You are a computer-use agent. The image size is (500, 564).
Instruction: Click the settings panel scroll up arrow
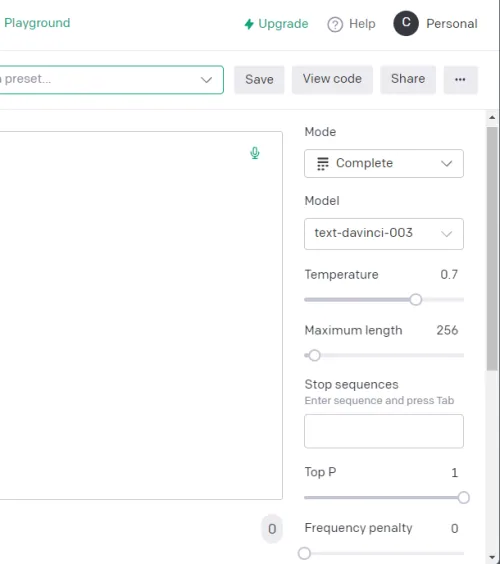[492, 118]
